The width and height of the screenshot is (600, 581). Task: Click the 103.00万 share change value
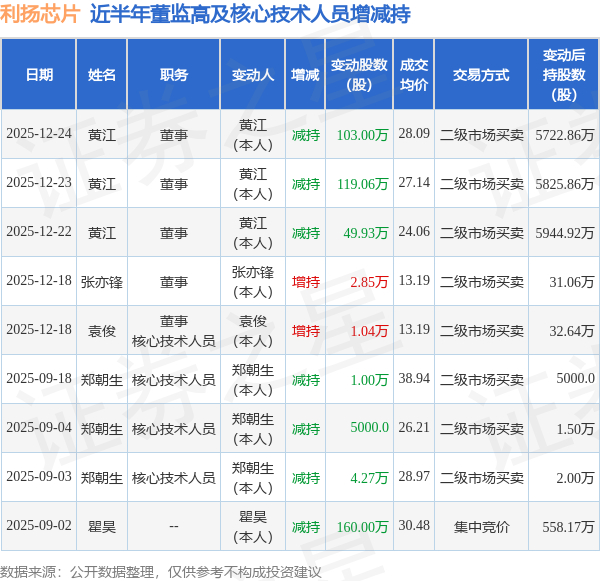[x=362, y=135]
